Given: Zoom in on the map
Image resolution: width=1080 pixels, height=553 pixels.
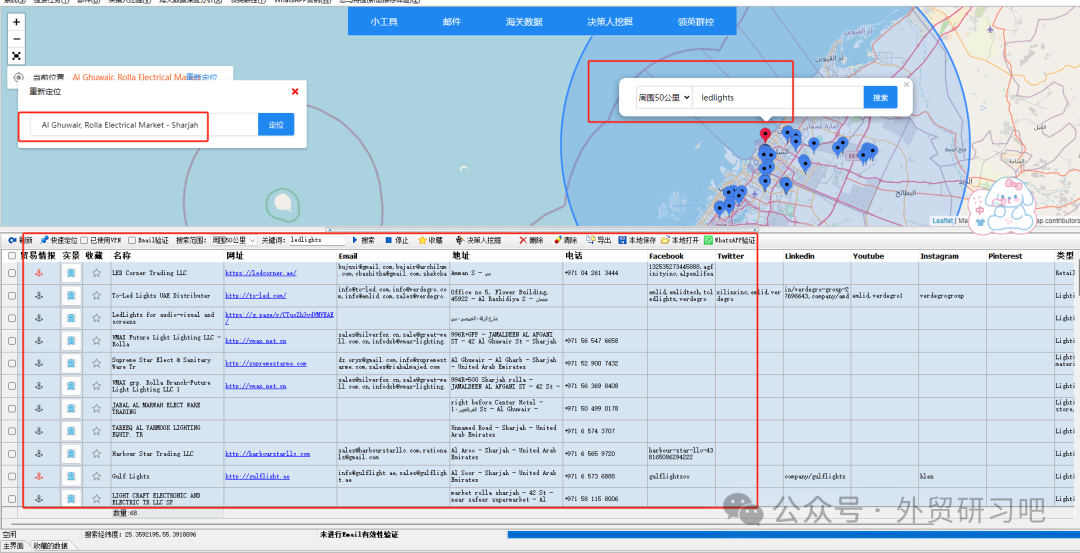Looking at the screenshot, I should point(17,22).
